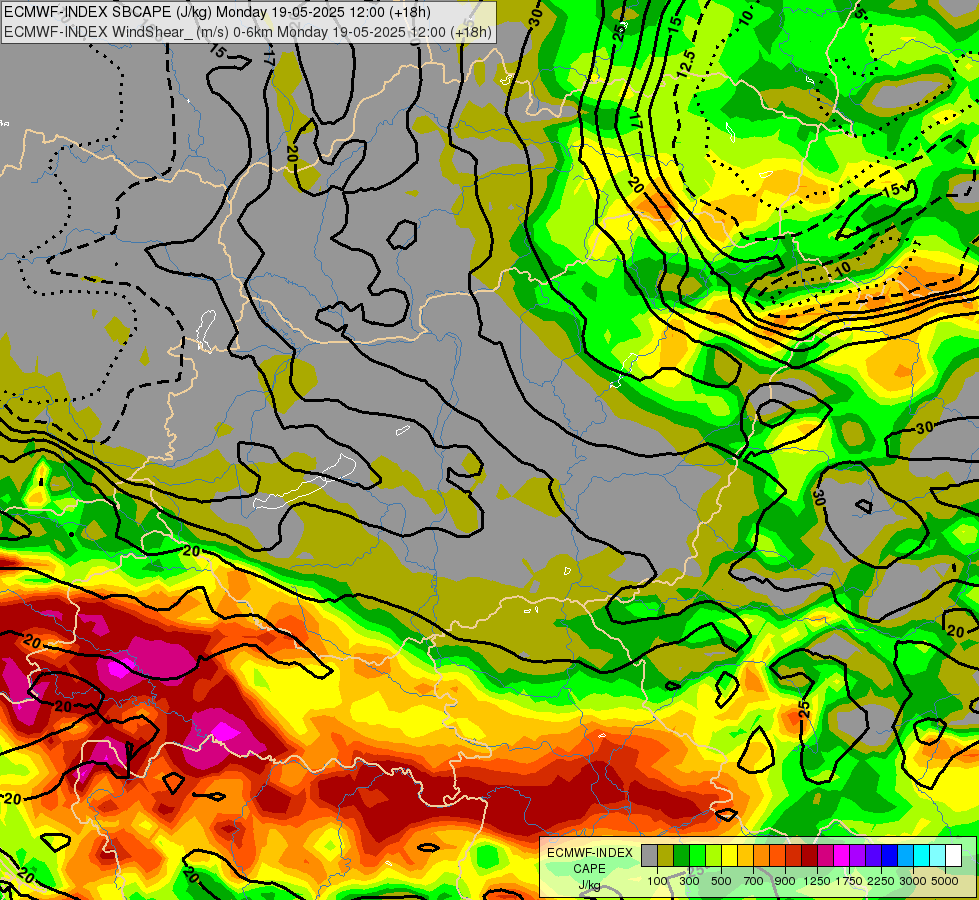Click the legend value label 3000

913,881
